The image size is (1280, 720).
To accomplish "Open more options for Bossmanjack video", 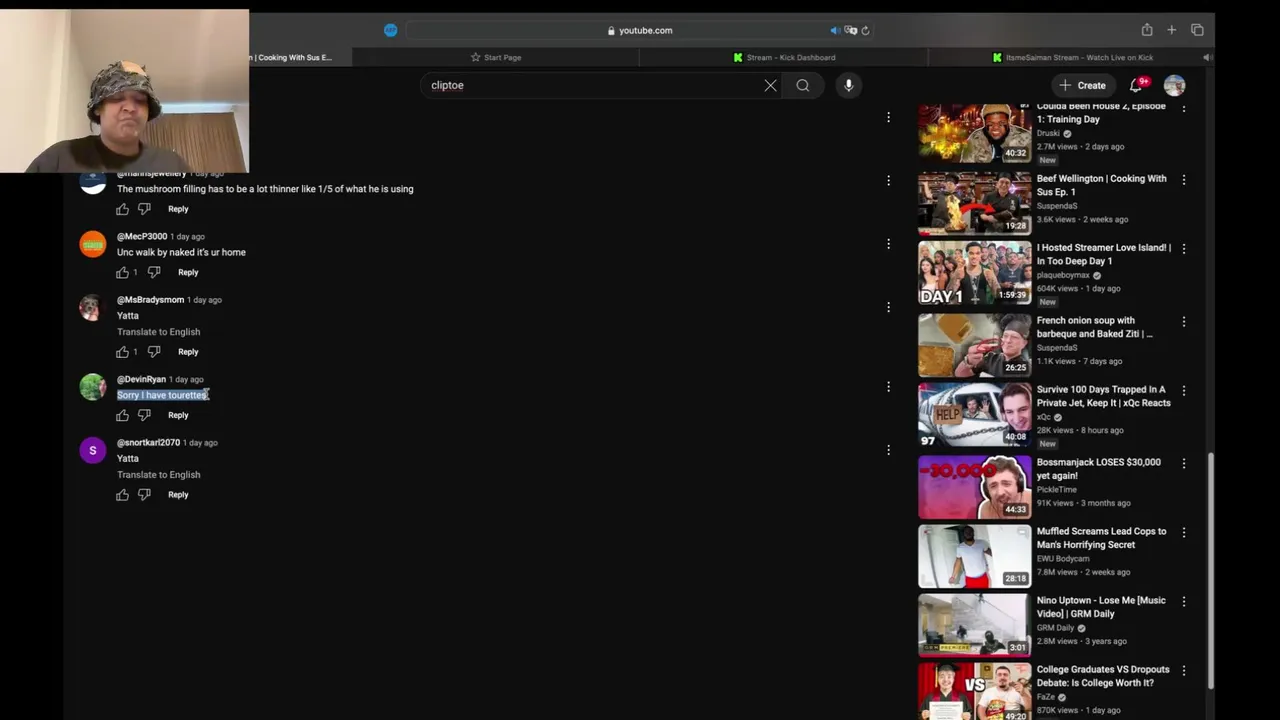I will 1184,464.
